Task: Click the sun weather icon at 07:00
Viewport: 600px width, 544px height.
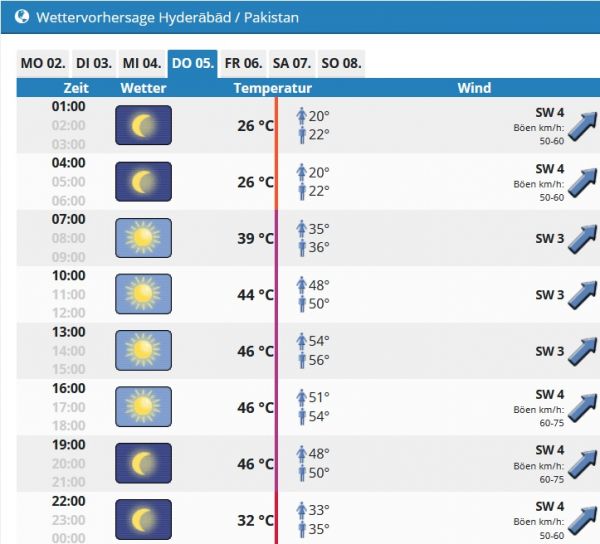Action: 143,238
